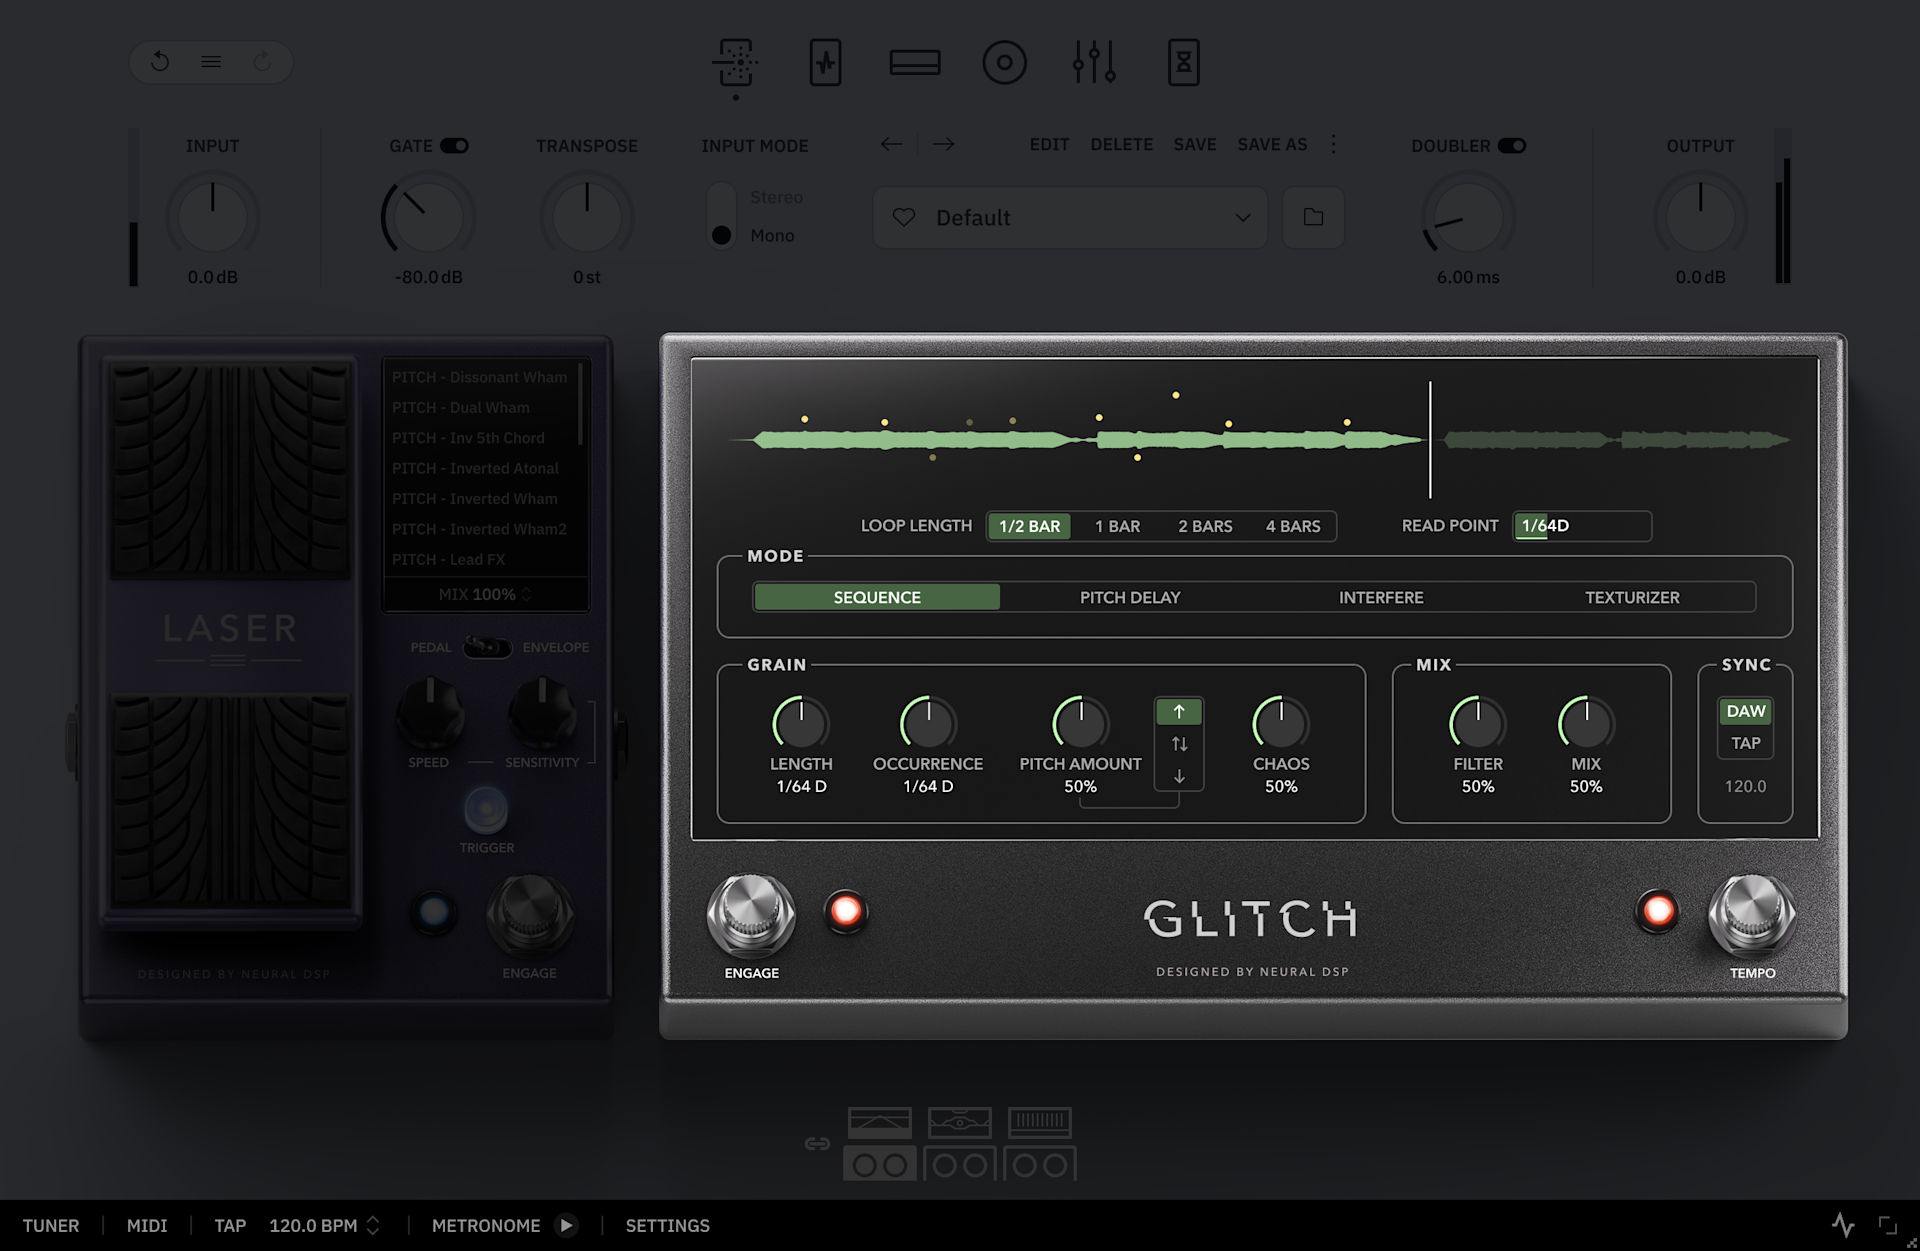Select the second pedalboard slot icon

(959, 1164)
